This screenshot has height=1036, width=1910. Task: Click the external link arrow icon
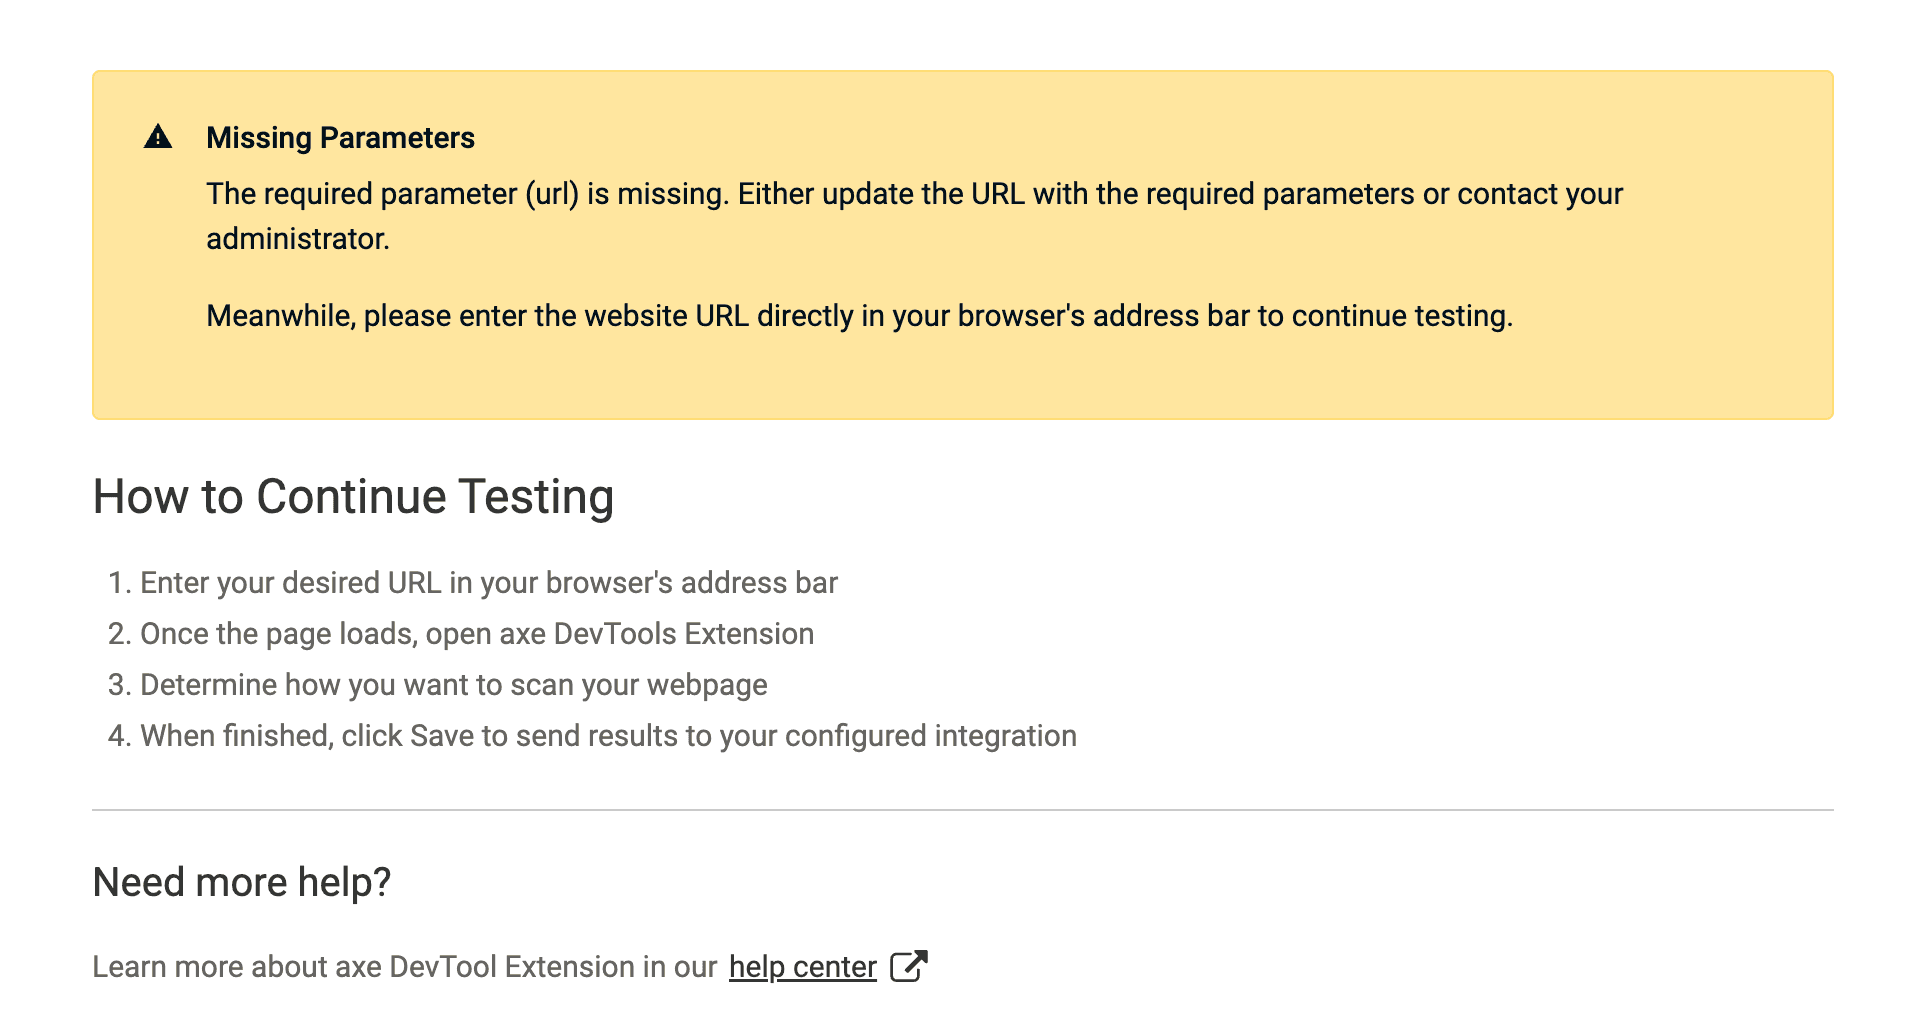point(908,966)
